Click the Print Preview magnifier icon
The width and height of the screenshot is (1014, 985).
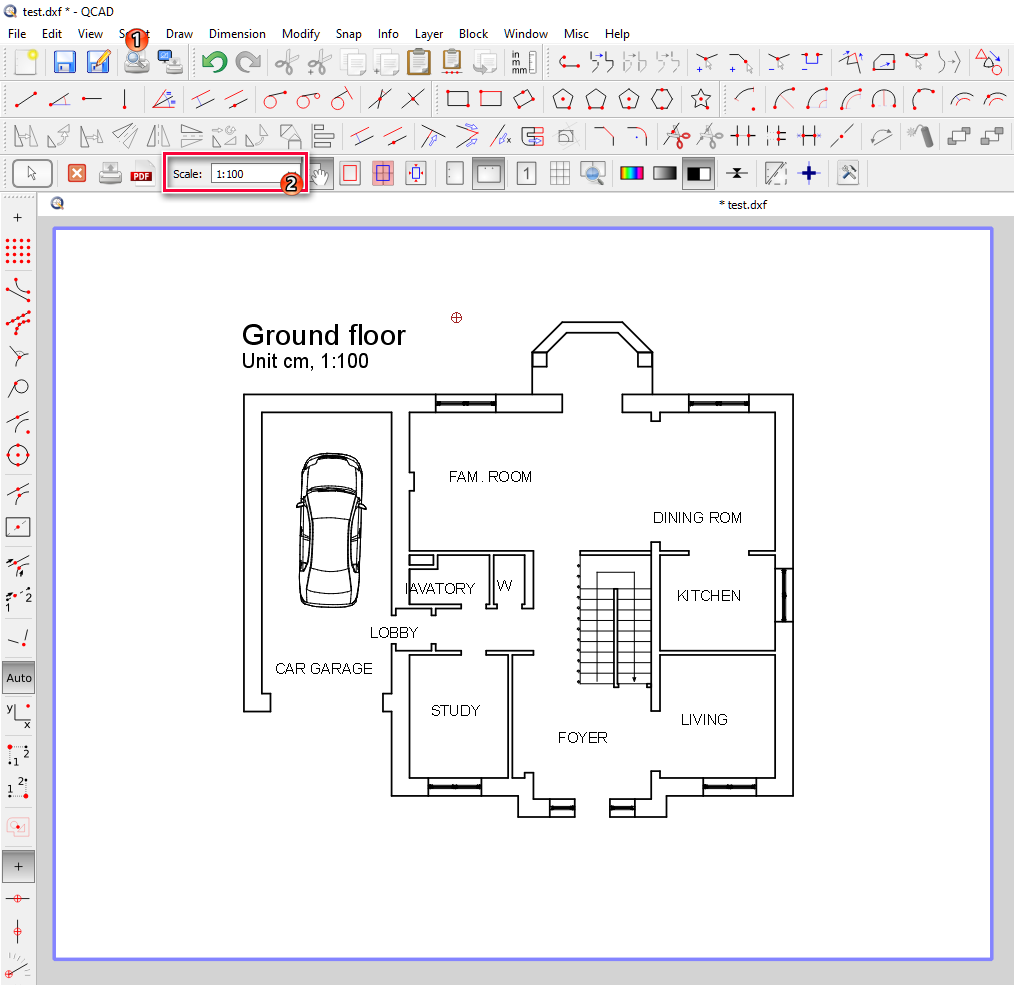(136, 62)
